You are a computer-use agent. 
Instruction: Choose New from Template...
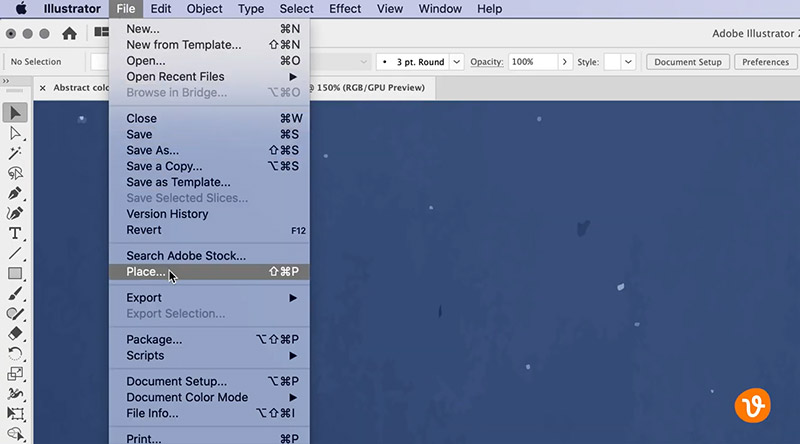click(209, 45)
